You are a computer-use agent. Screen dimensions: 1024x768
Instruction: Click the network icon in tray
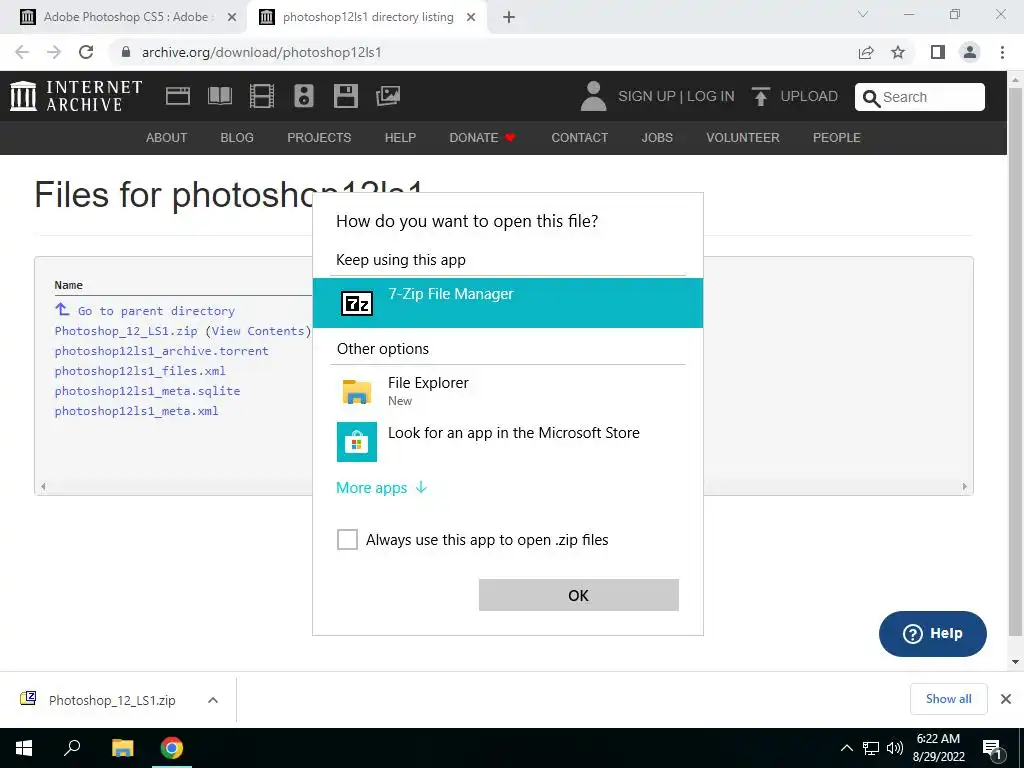[x=871, y=748]
